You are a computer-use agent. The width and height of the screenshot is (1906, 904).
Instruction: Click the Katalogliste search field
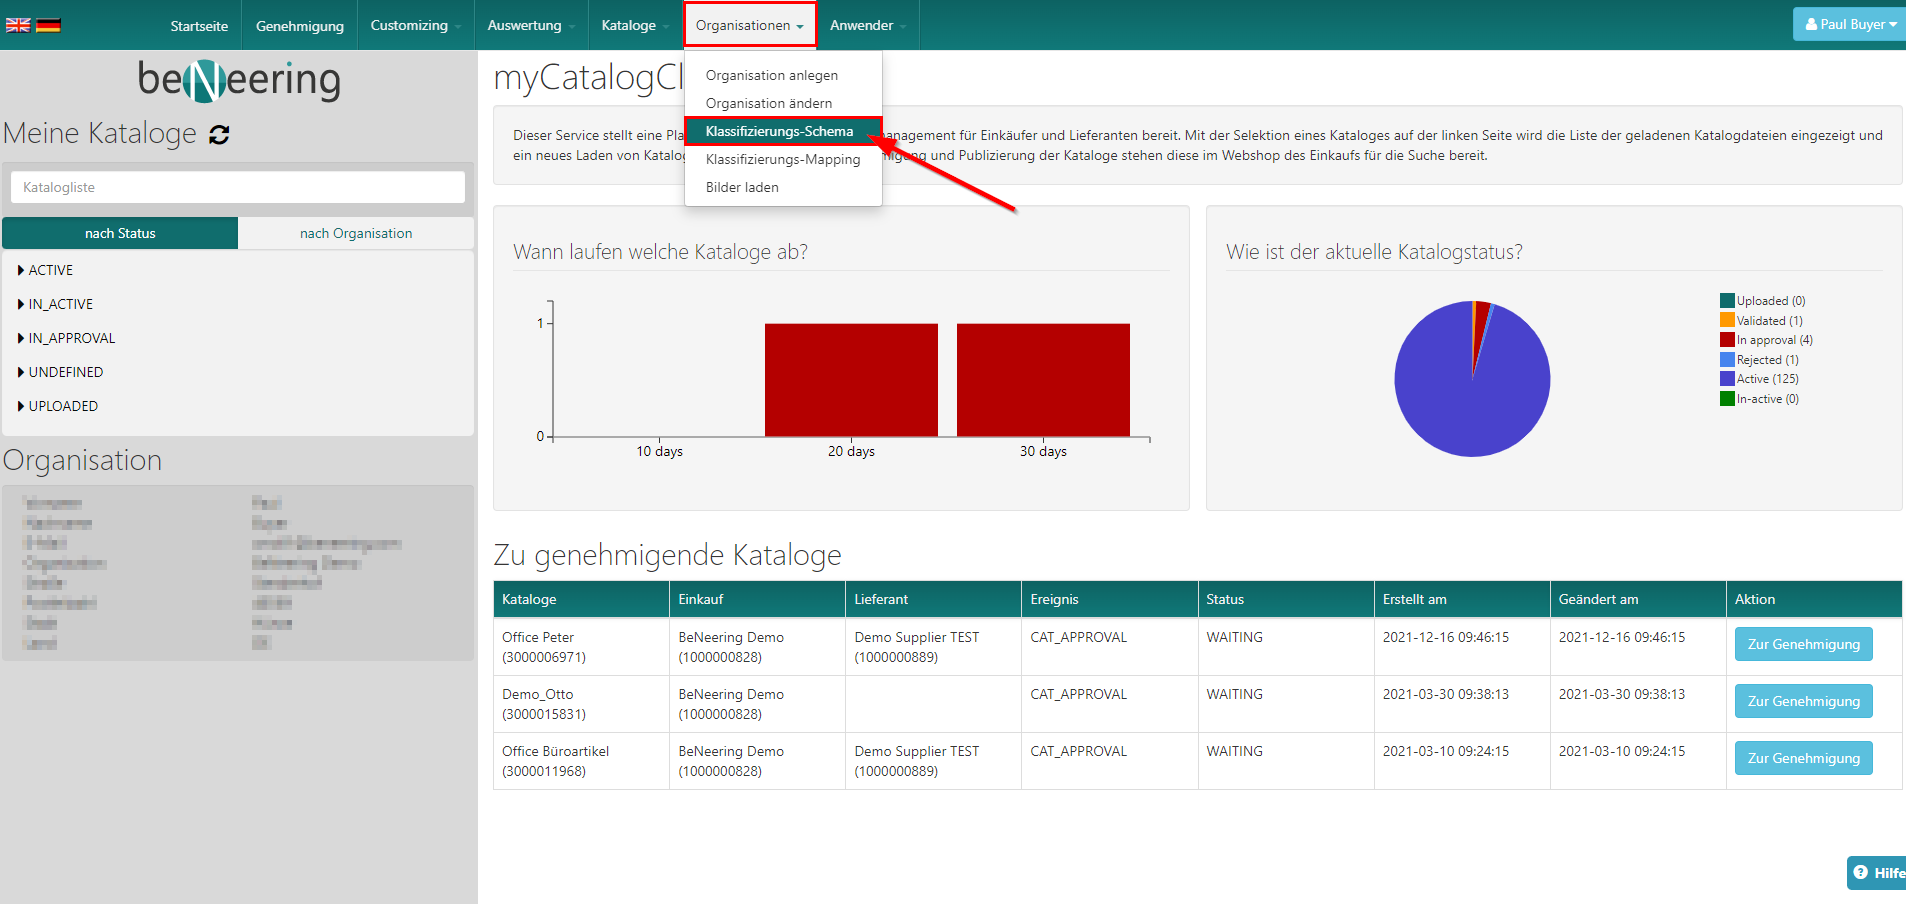(x=238, y=187)
